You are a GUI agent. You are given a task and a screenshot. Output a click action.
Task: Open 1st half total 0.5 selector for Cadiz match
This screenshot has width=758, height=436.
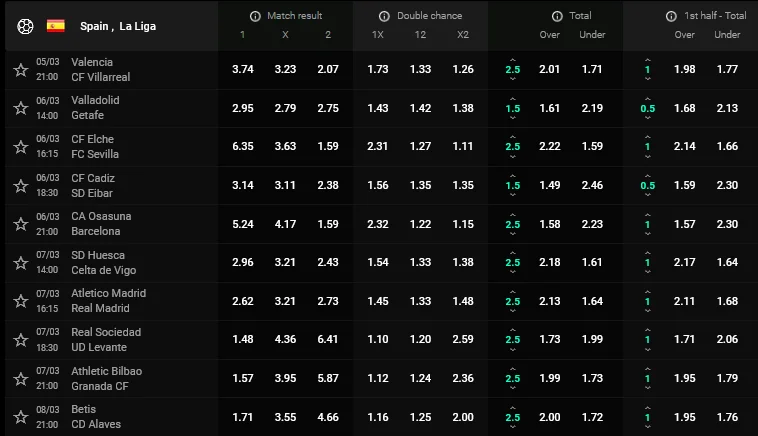(x=648, y=185)
